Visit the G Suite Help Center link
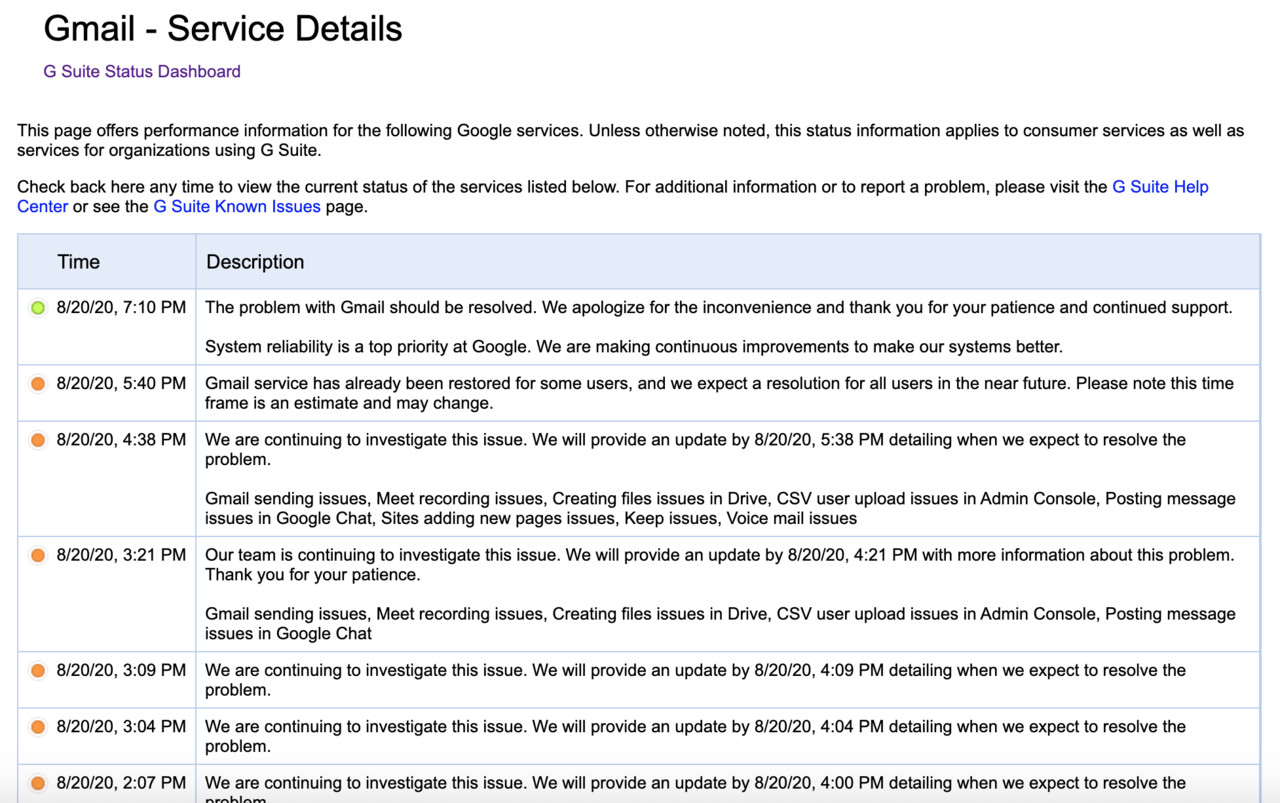This screenshot has height=803, width=1280. coord(1160,187)
